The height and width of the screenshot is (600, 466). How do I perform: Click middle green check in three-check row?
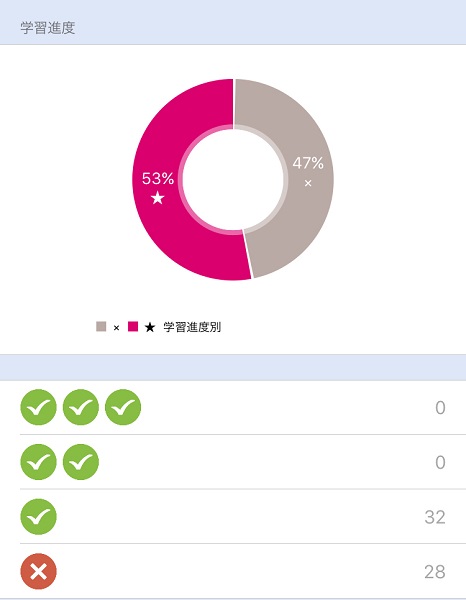pos(81,407)
